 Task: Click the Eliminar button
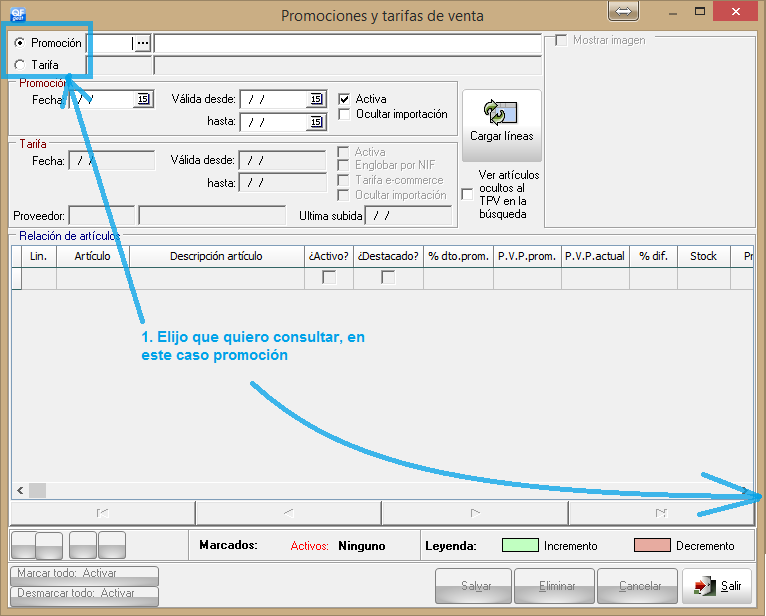pos(554,586)
